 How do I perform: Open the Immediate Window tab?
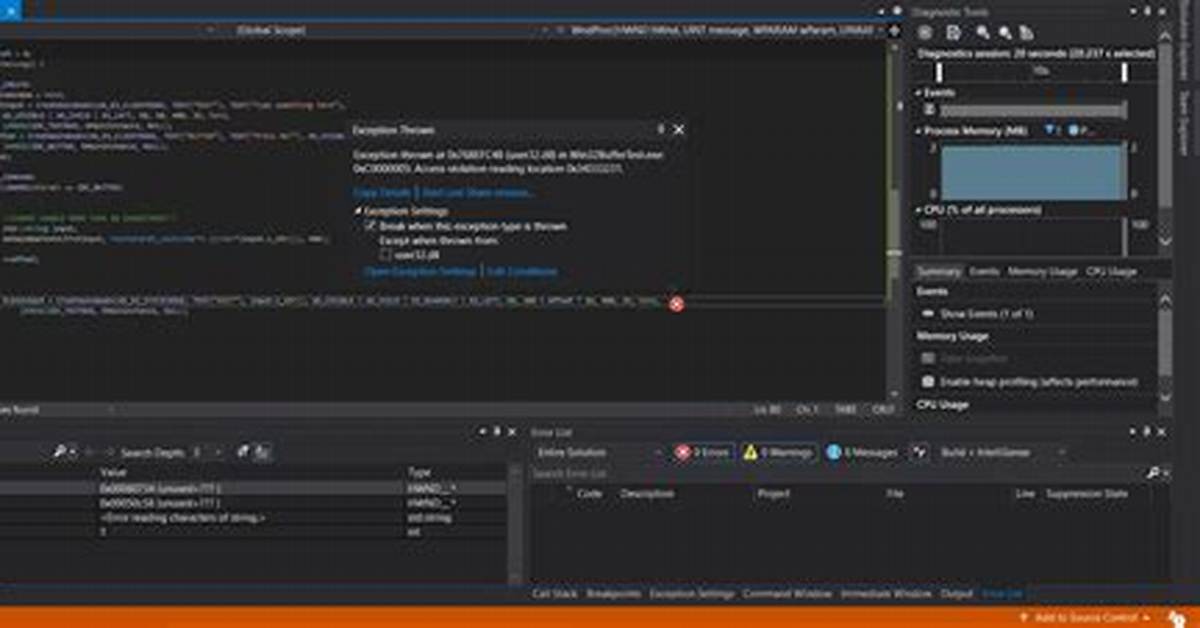885,593
